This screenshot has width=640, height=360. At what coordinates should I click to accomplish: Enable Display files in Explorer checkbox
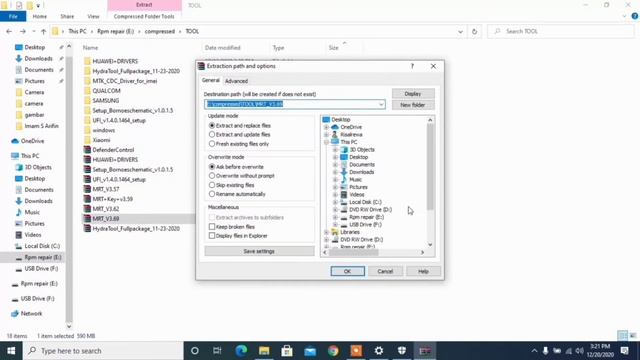[x=238, y=236]
